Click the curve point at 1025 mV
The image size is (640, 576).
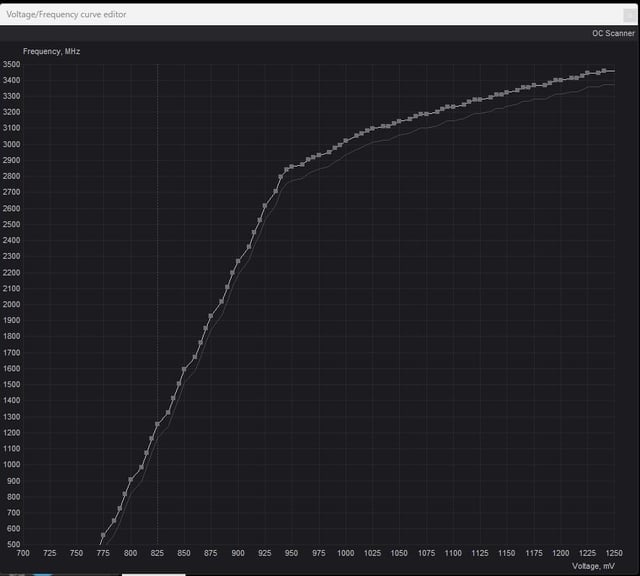pyautogui.click(x=373, y=129)
